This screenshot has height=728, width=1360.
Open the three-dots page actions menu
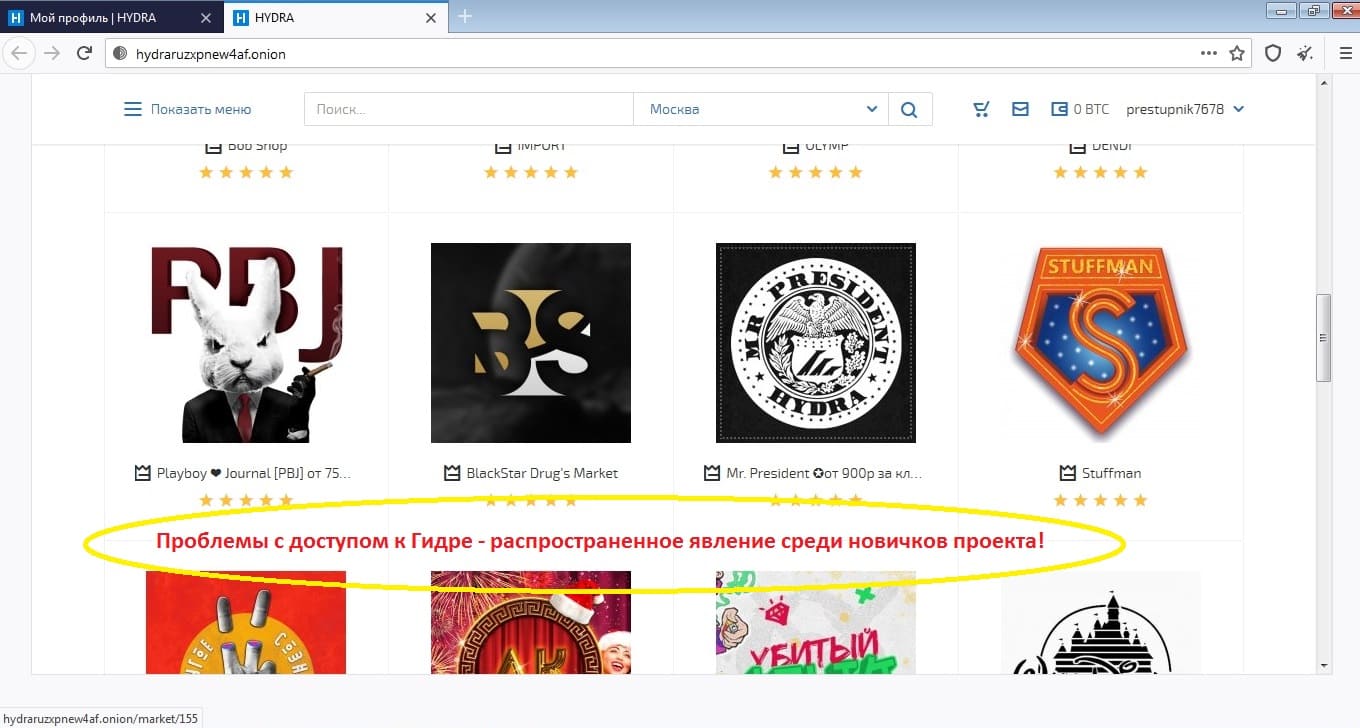[x=1209, y=54]
